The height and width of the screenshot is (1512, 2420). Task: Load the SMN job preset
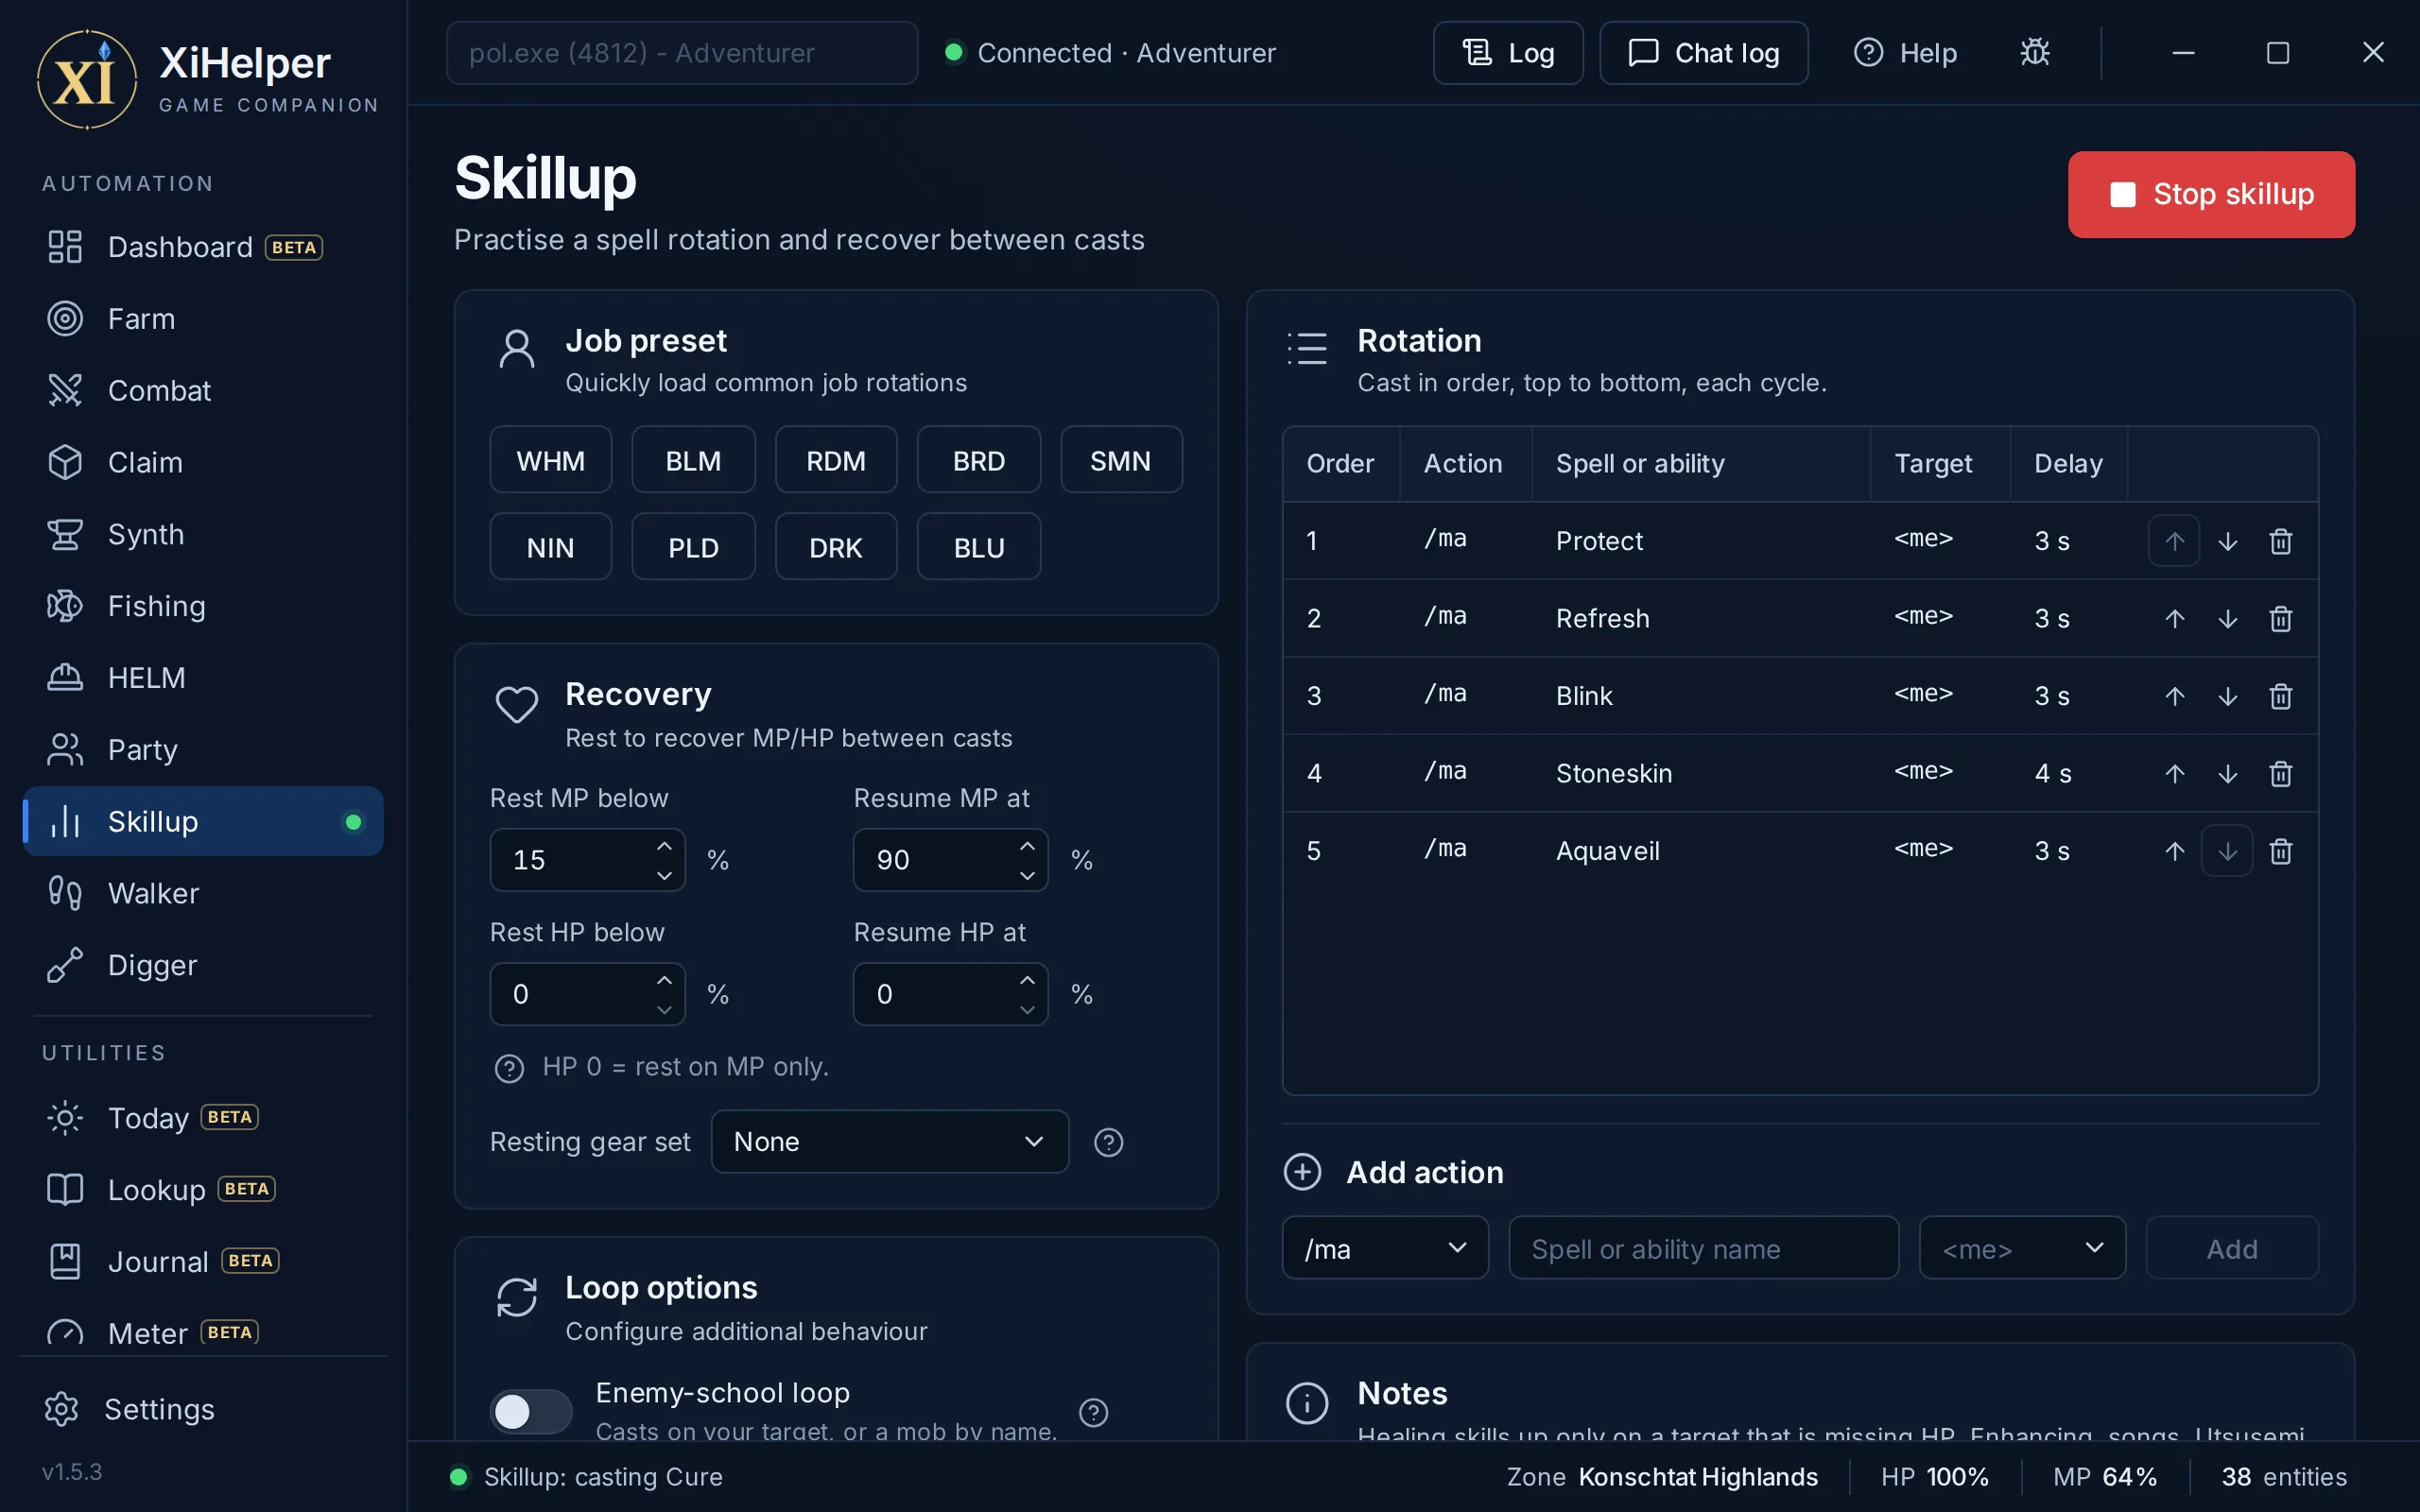click(x=1120, y=460)
